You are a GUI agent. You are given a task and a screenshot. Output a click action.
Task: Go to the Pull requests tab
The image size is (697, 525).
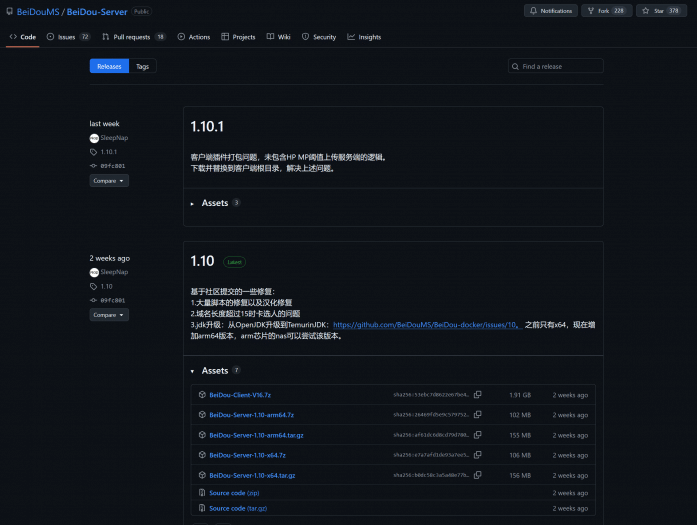[x=132, y=37]
